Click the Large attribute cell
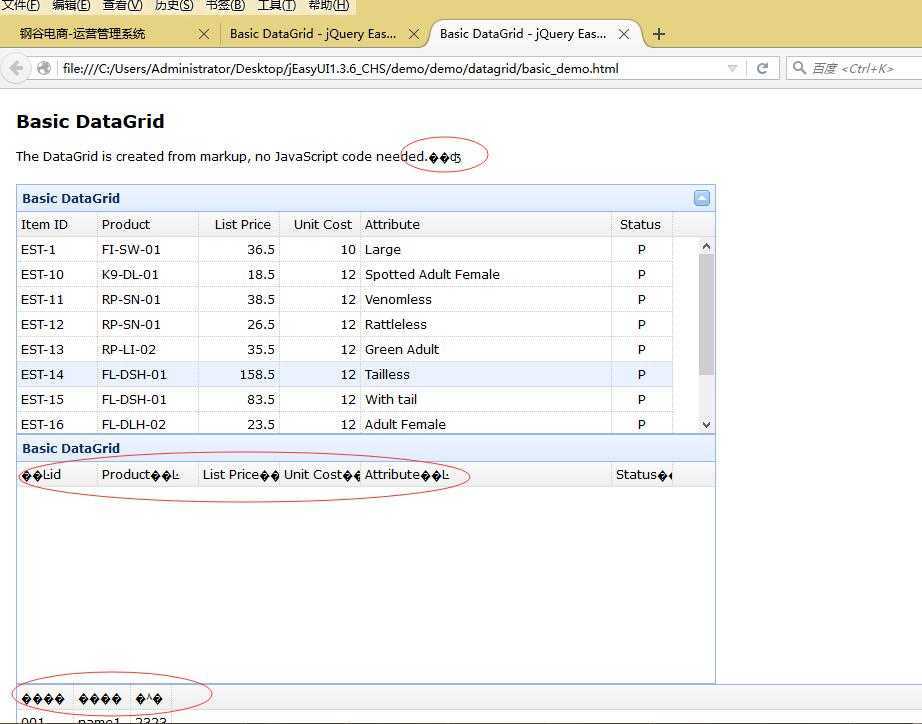Viewport: 922px width, 724px height. (x=486, y=249)
